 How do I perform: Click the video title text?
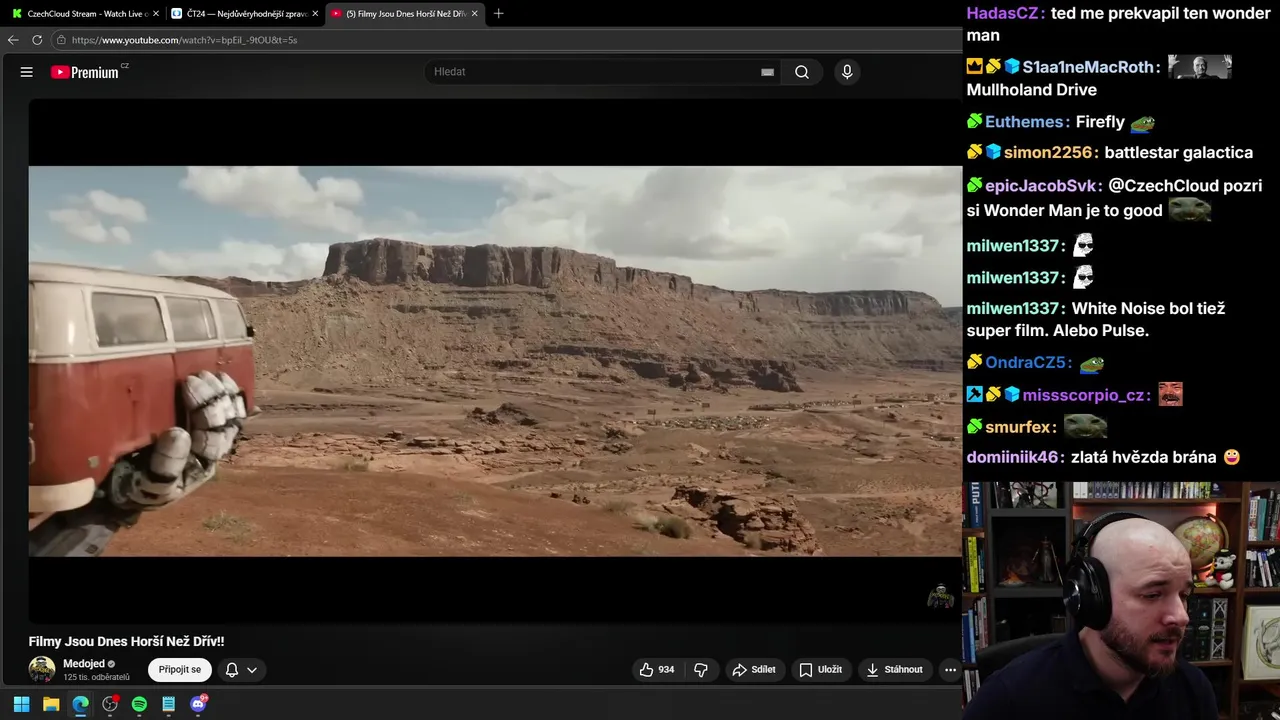tap(126, 642)
